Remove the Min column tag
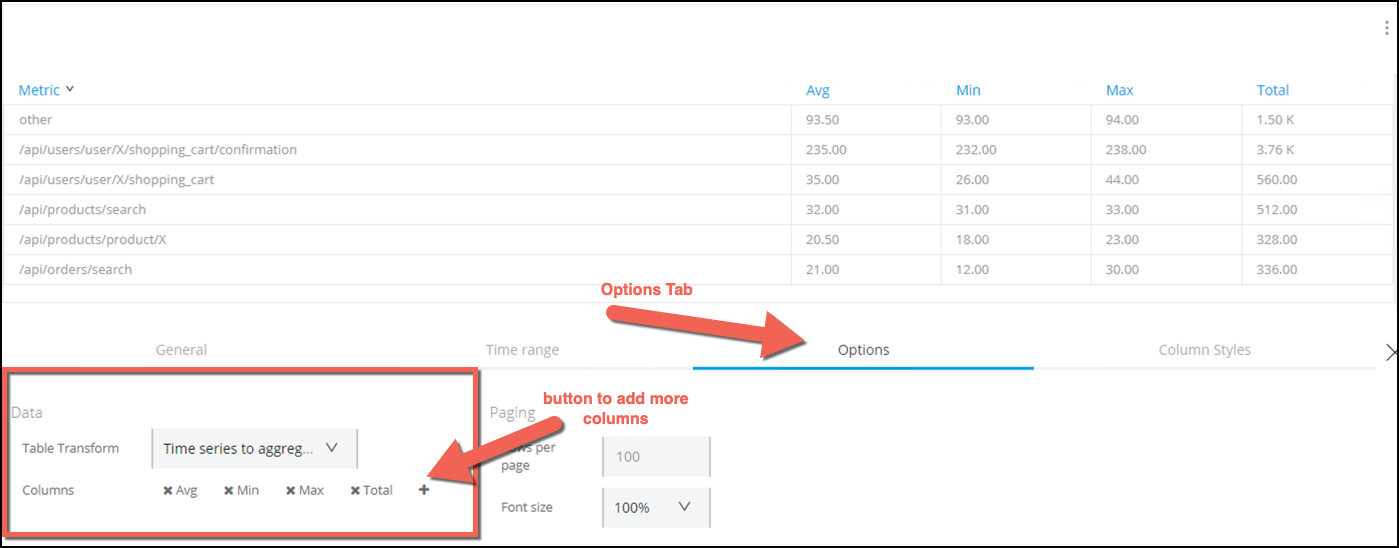The image size is (1399, 548). 229,491
